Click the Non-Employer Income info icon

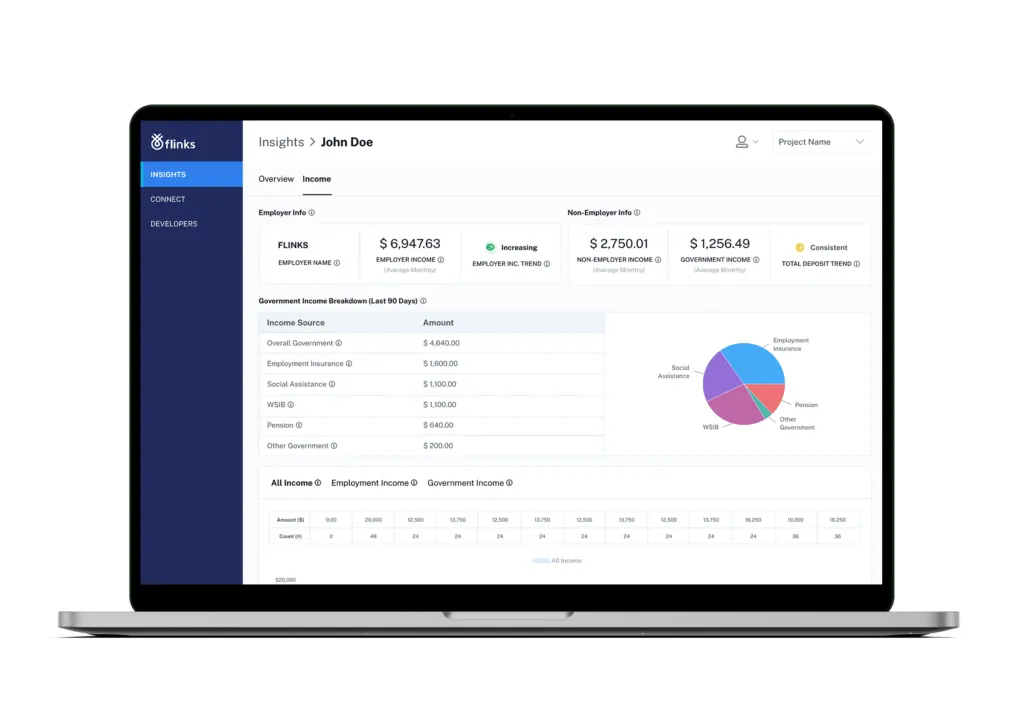coord(659,258)
